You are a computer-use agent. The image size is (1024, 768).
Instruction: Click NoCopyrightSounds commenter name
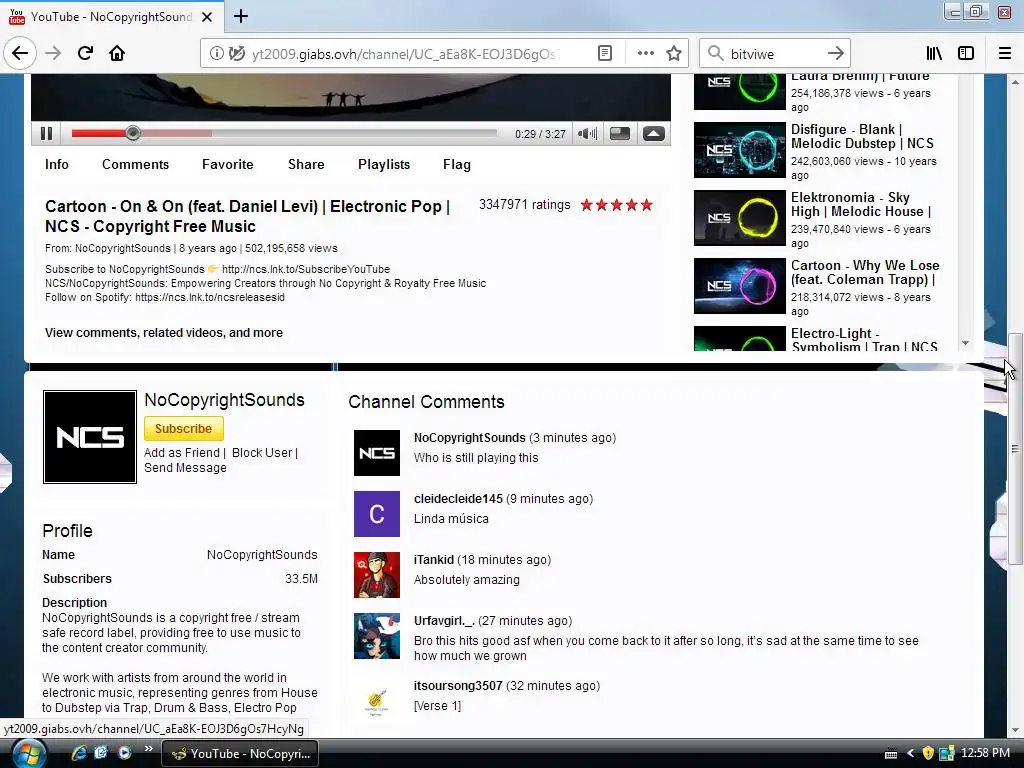470,438
